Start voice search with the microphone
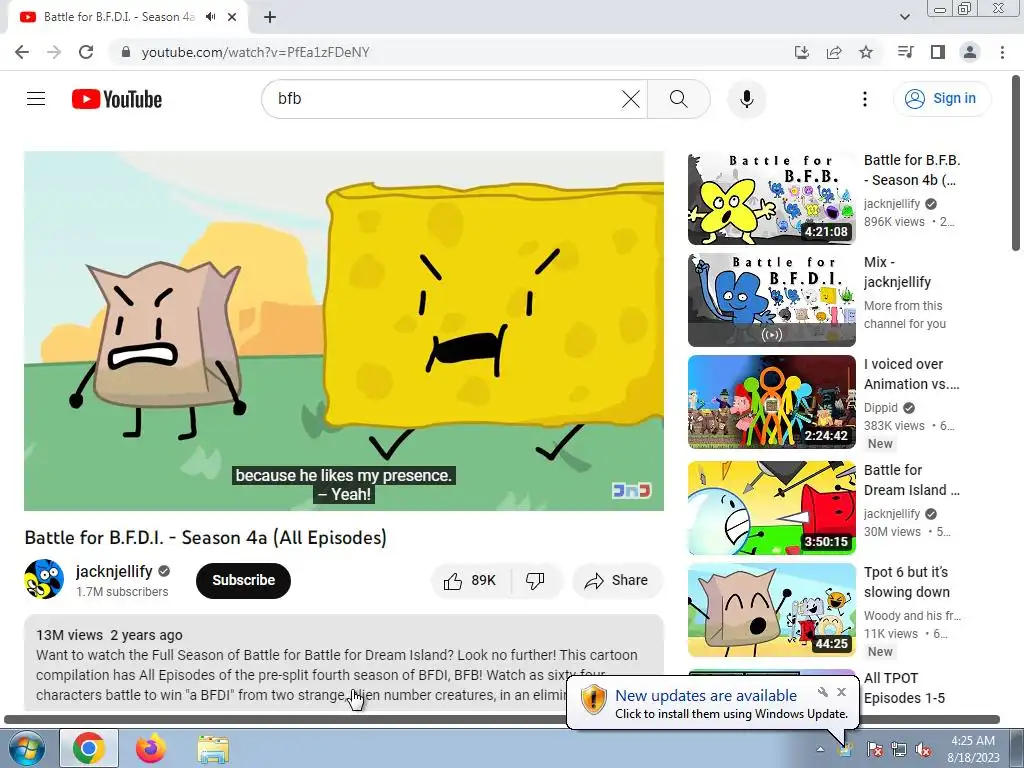Viewport: 1024px width, 768px height. pos(746,99)
